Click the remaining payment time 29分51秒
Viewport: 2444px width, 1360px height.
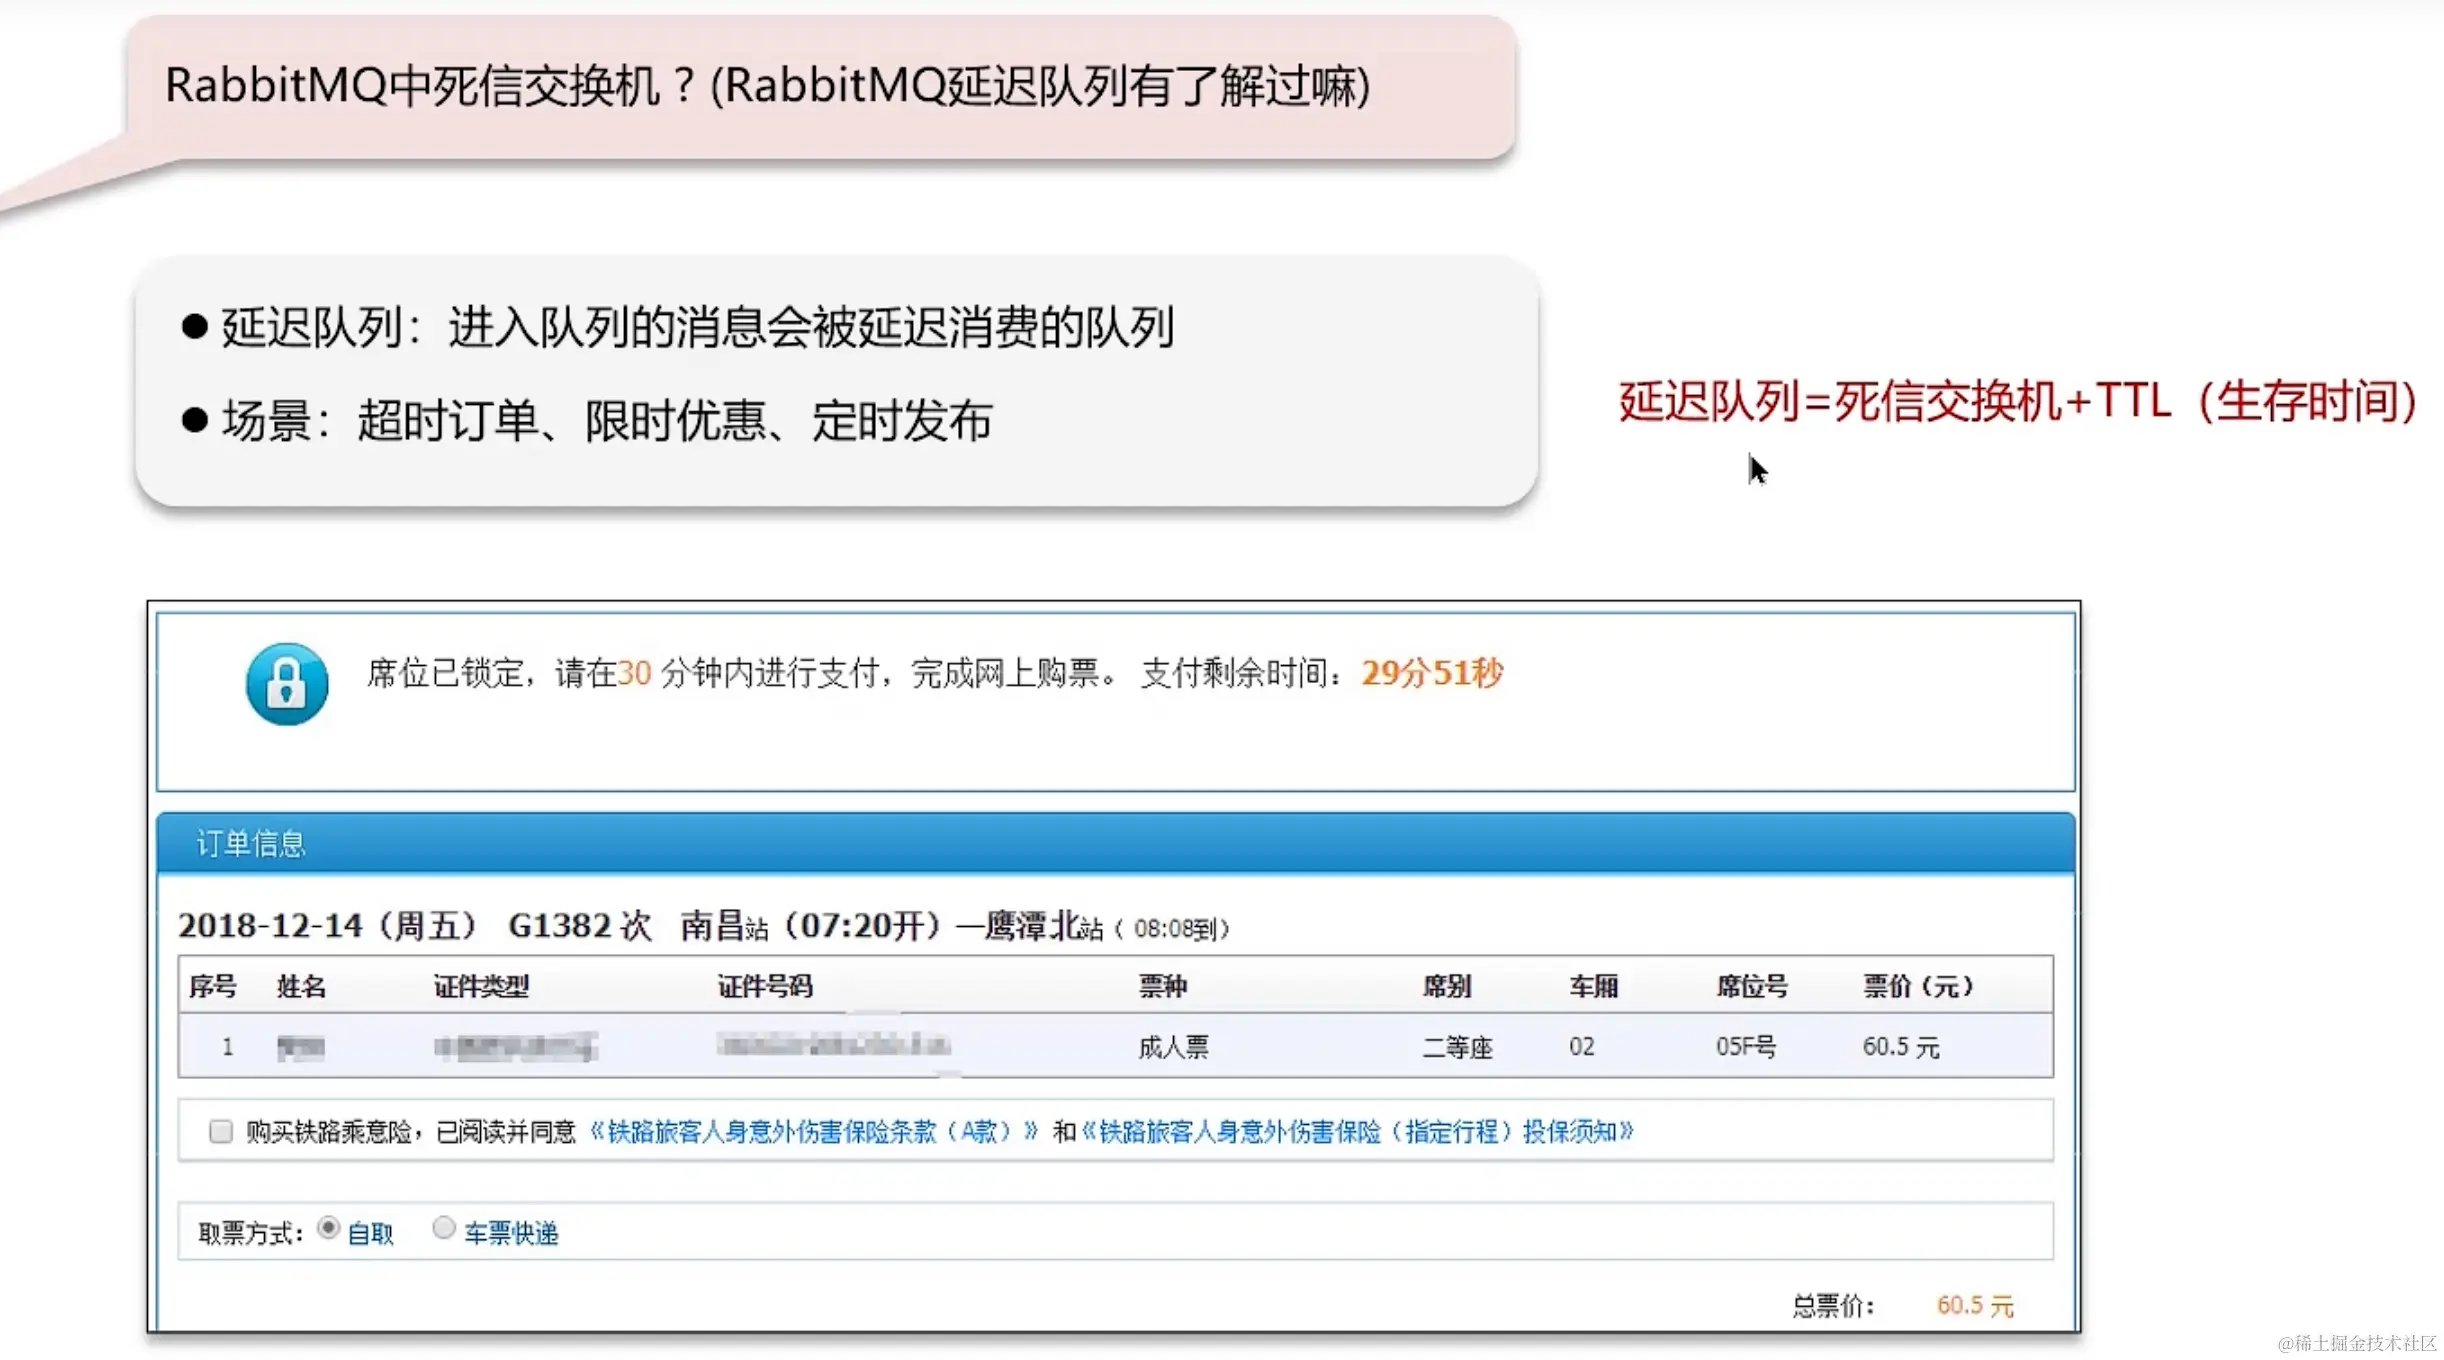click(x=1431, y=673)
